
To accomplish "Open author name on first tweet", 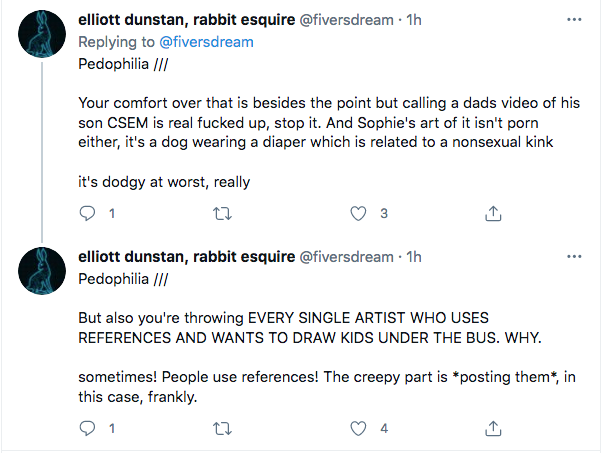I will pyautogui.click(x=187, y=20).
